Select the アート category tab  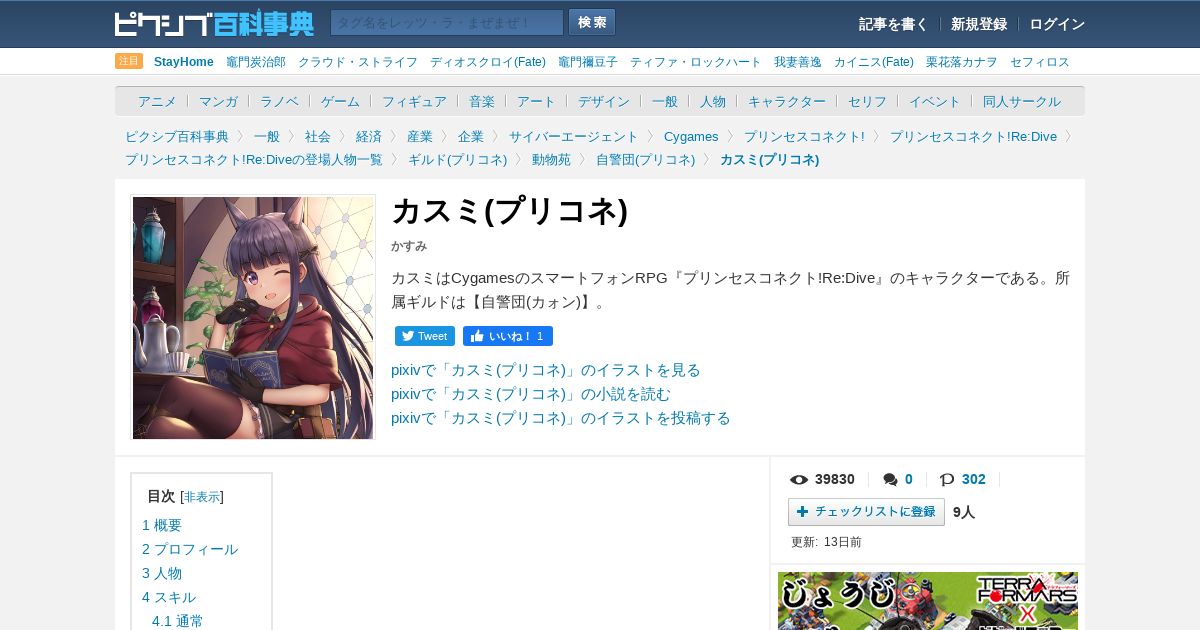pos(536,102)
